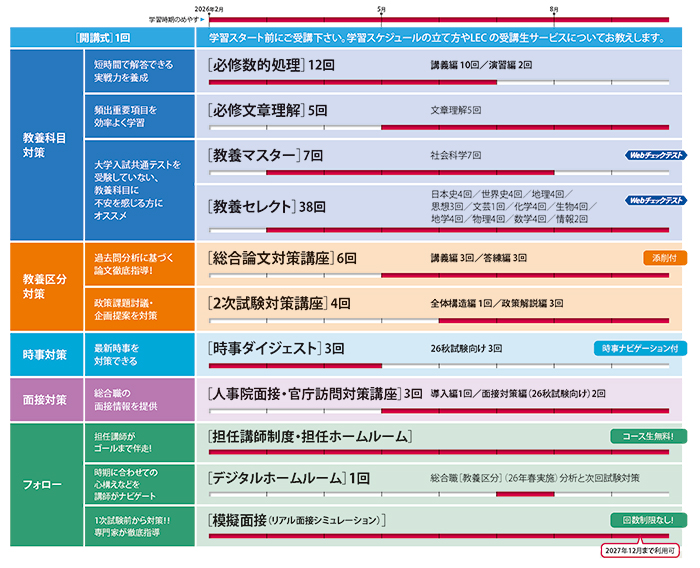Click the 総合論文対策講座 course title
700x568 pixels.
coord(270,257)
